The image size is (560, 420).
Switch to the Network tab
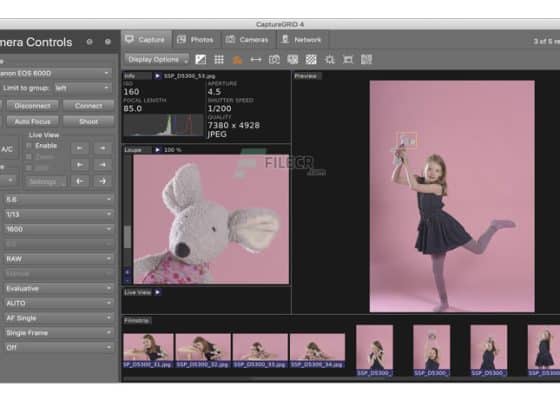301,39
